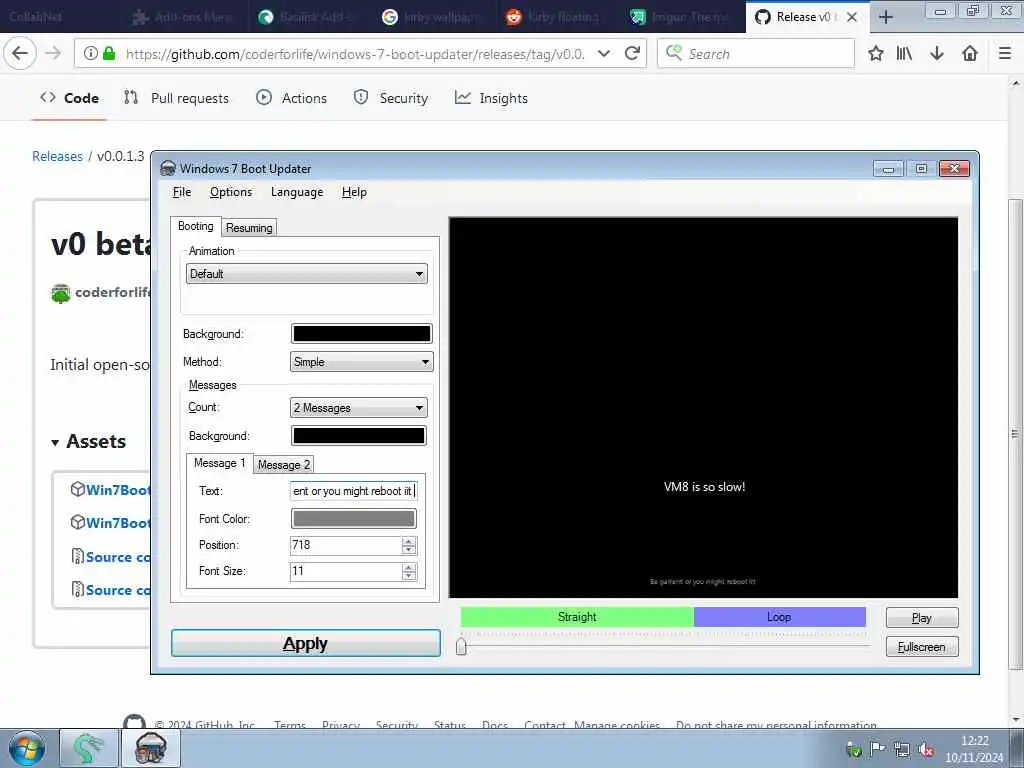Click the Play button
This screenshot has height=768, width=1024.
pyautogui.click(x=921, y=618)
